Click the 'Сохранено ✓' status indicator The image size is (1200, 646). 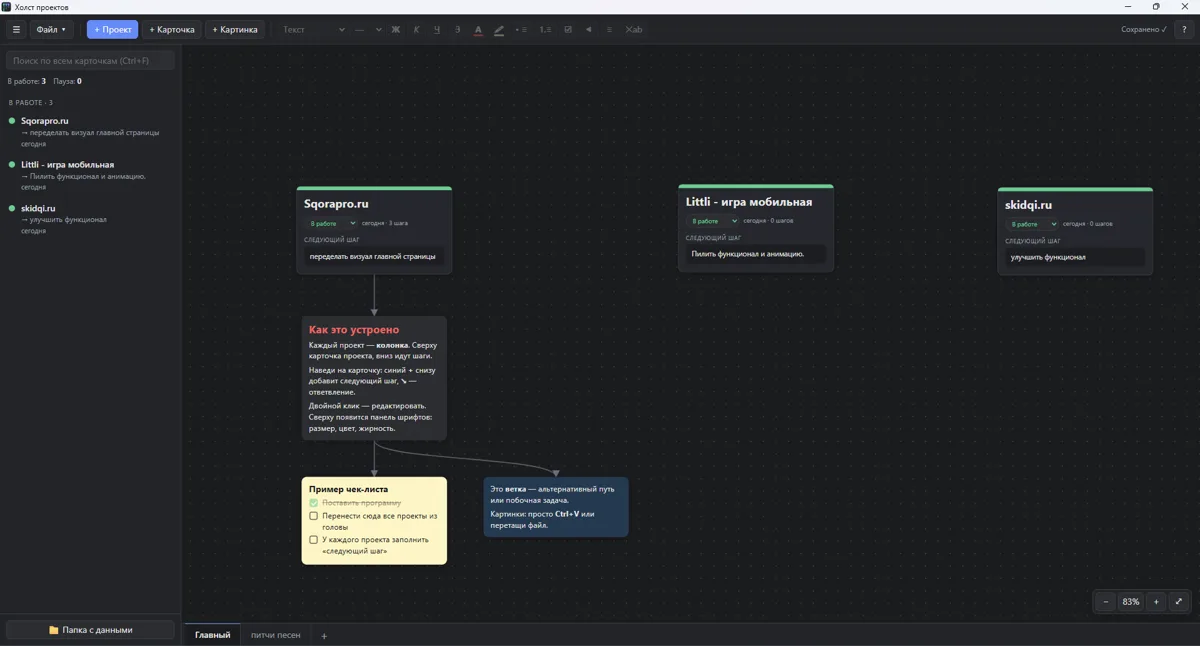[x=1144, y=29]
